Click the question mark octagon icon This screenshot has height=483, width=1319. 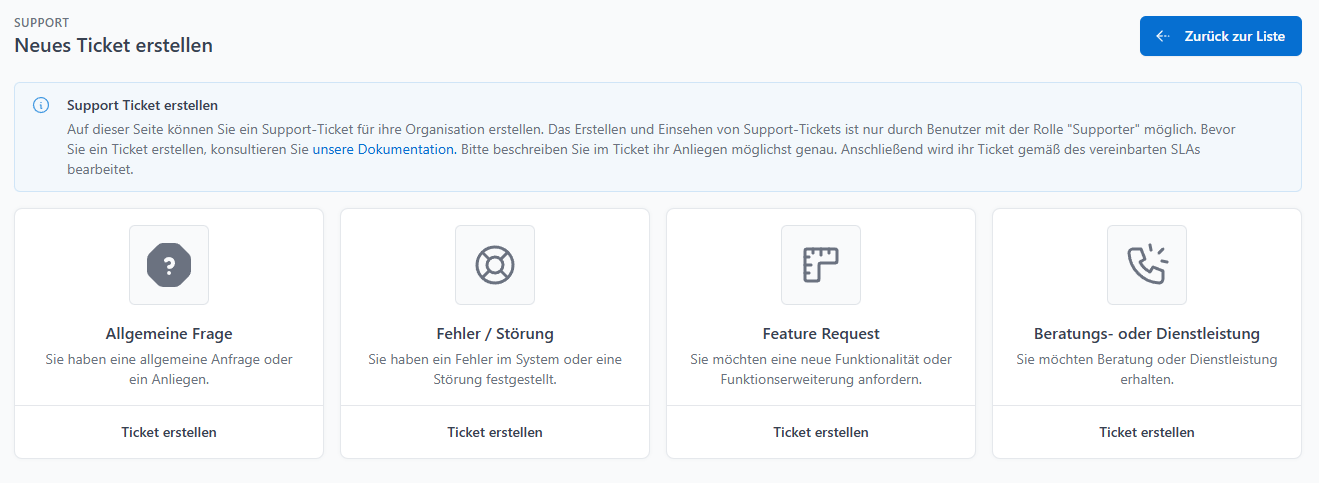click(169, 265)
